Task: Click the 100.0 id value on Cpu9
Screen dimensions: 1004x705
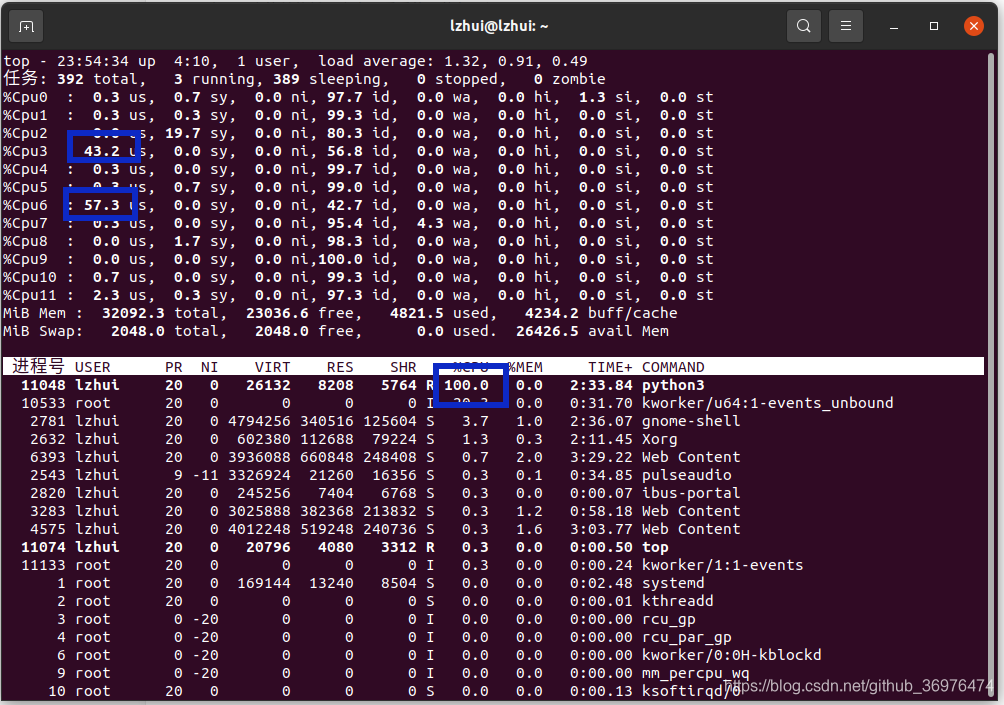Action: pyautogui.click(x=340, y=259)
